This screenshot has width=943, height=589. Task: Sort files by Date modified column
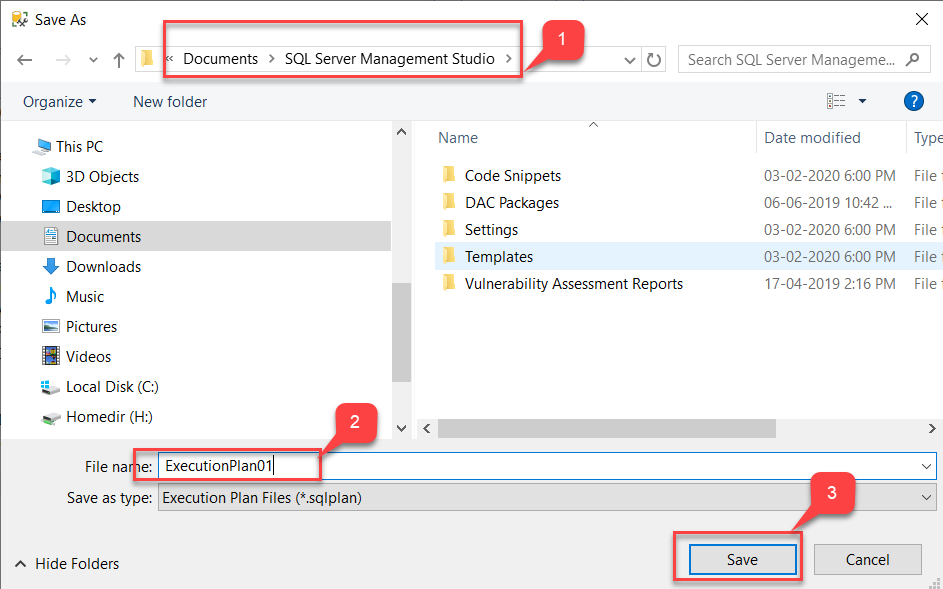coord(812,138)
